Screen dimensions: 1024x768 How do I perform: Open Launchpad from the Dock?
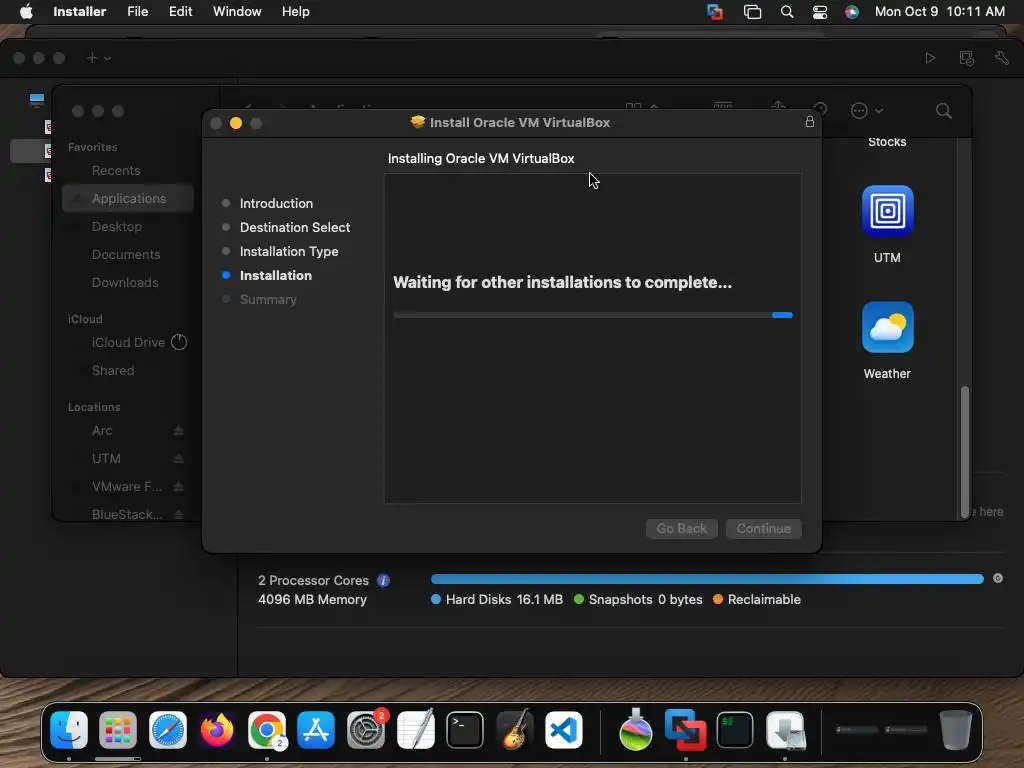118,730
